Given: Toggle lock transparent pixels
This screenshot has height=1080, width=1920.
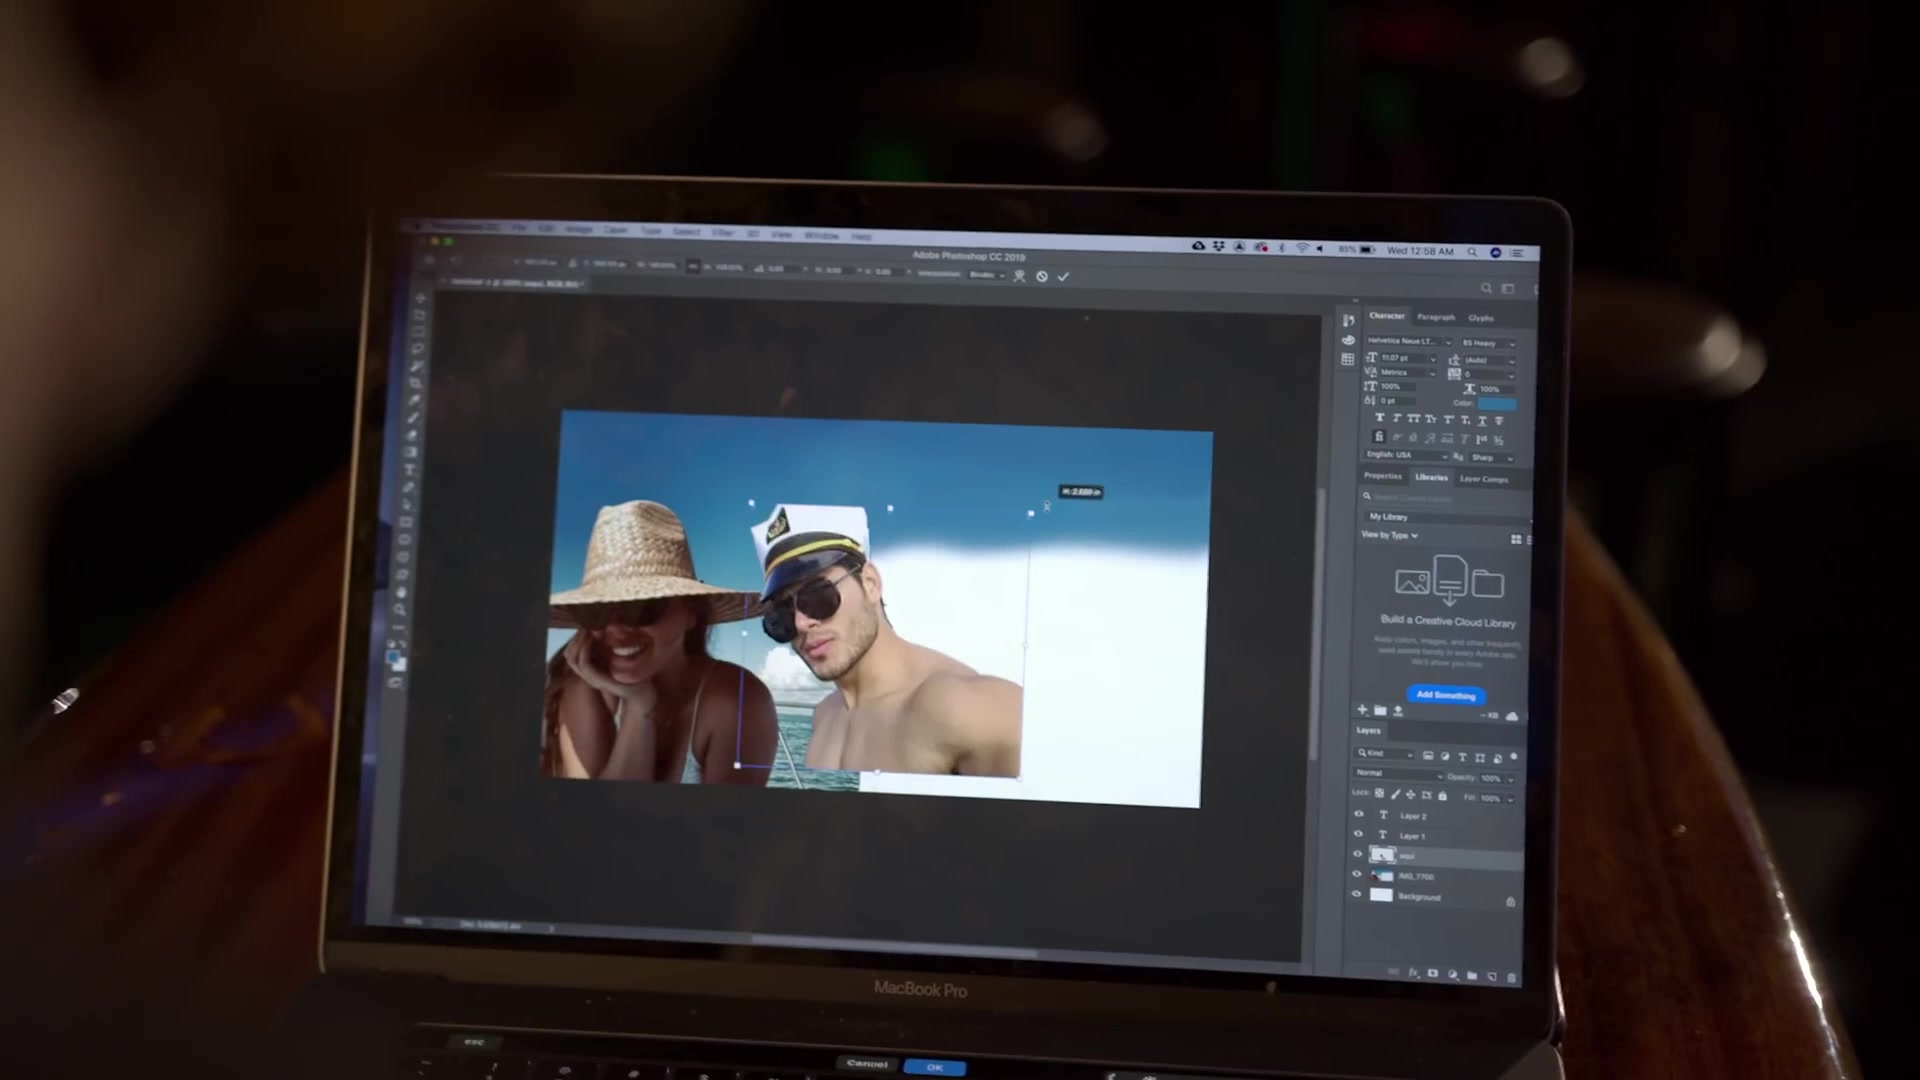Looking at the screenshot, I should coord(1379,793).
